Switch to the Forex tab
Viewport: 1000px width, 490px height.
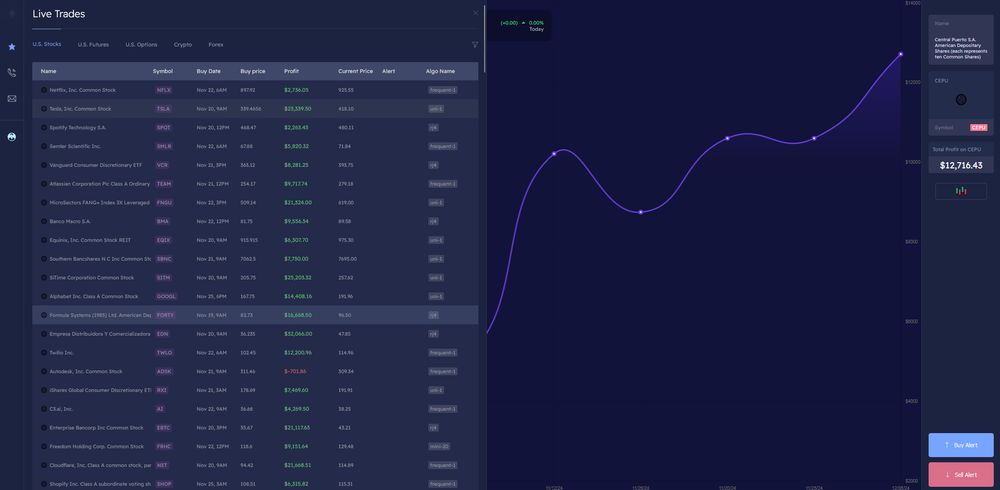pyautogui.click(x=216, y=45)
